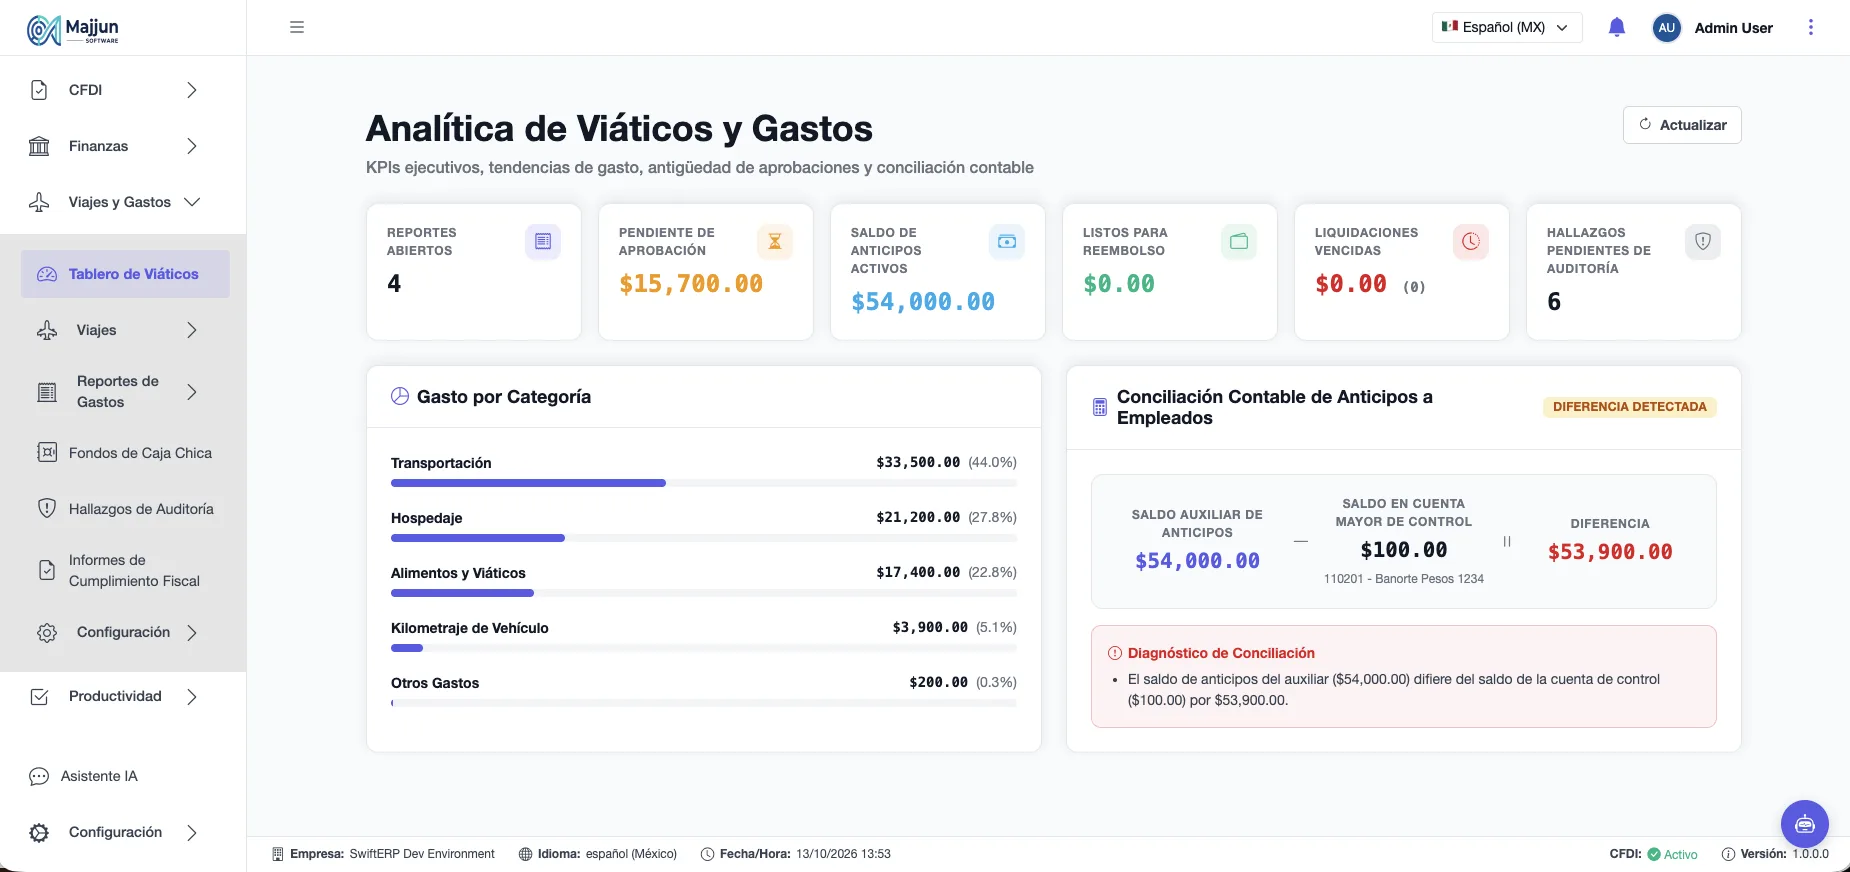Click the Reportes Abiertos card icon

point(543,241)
